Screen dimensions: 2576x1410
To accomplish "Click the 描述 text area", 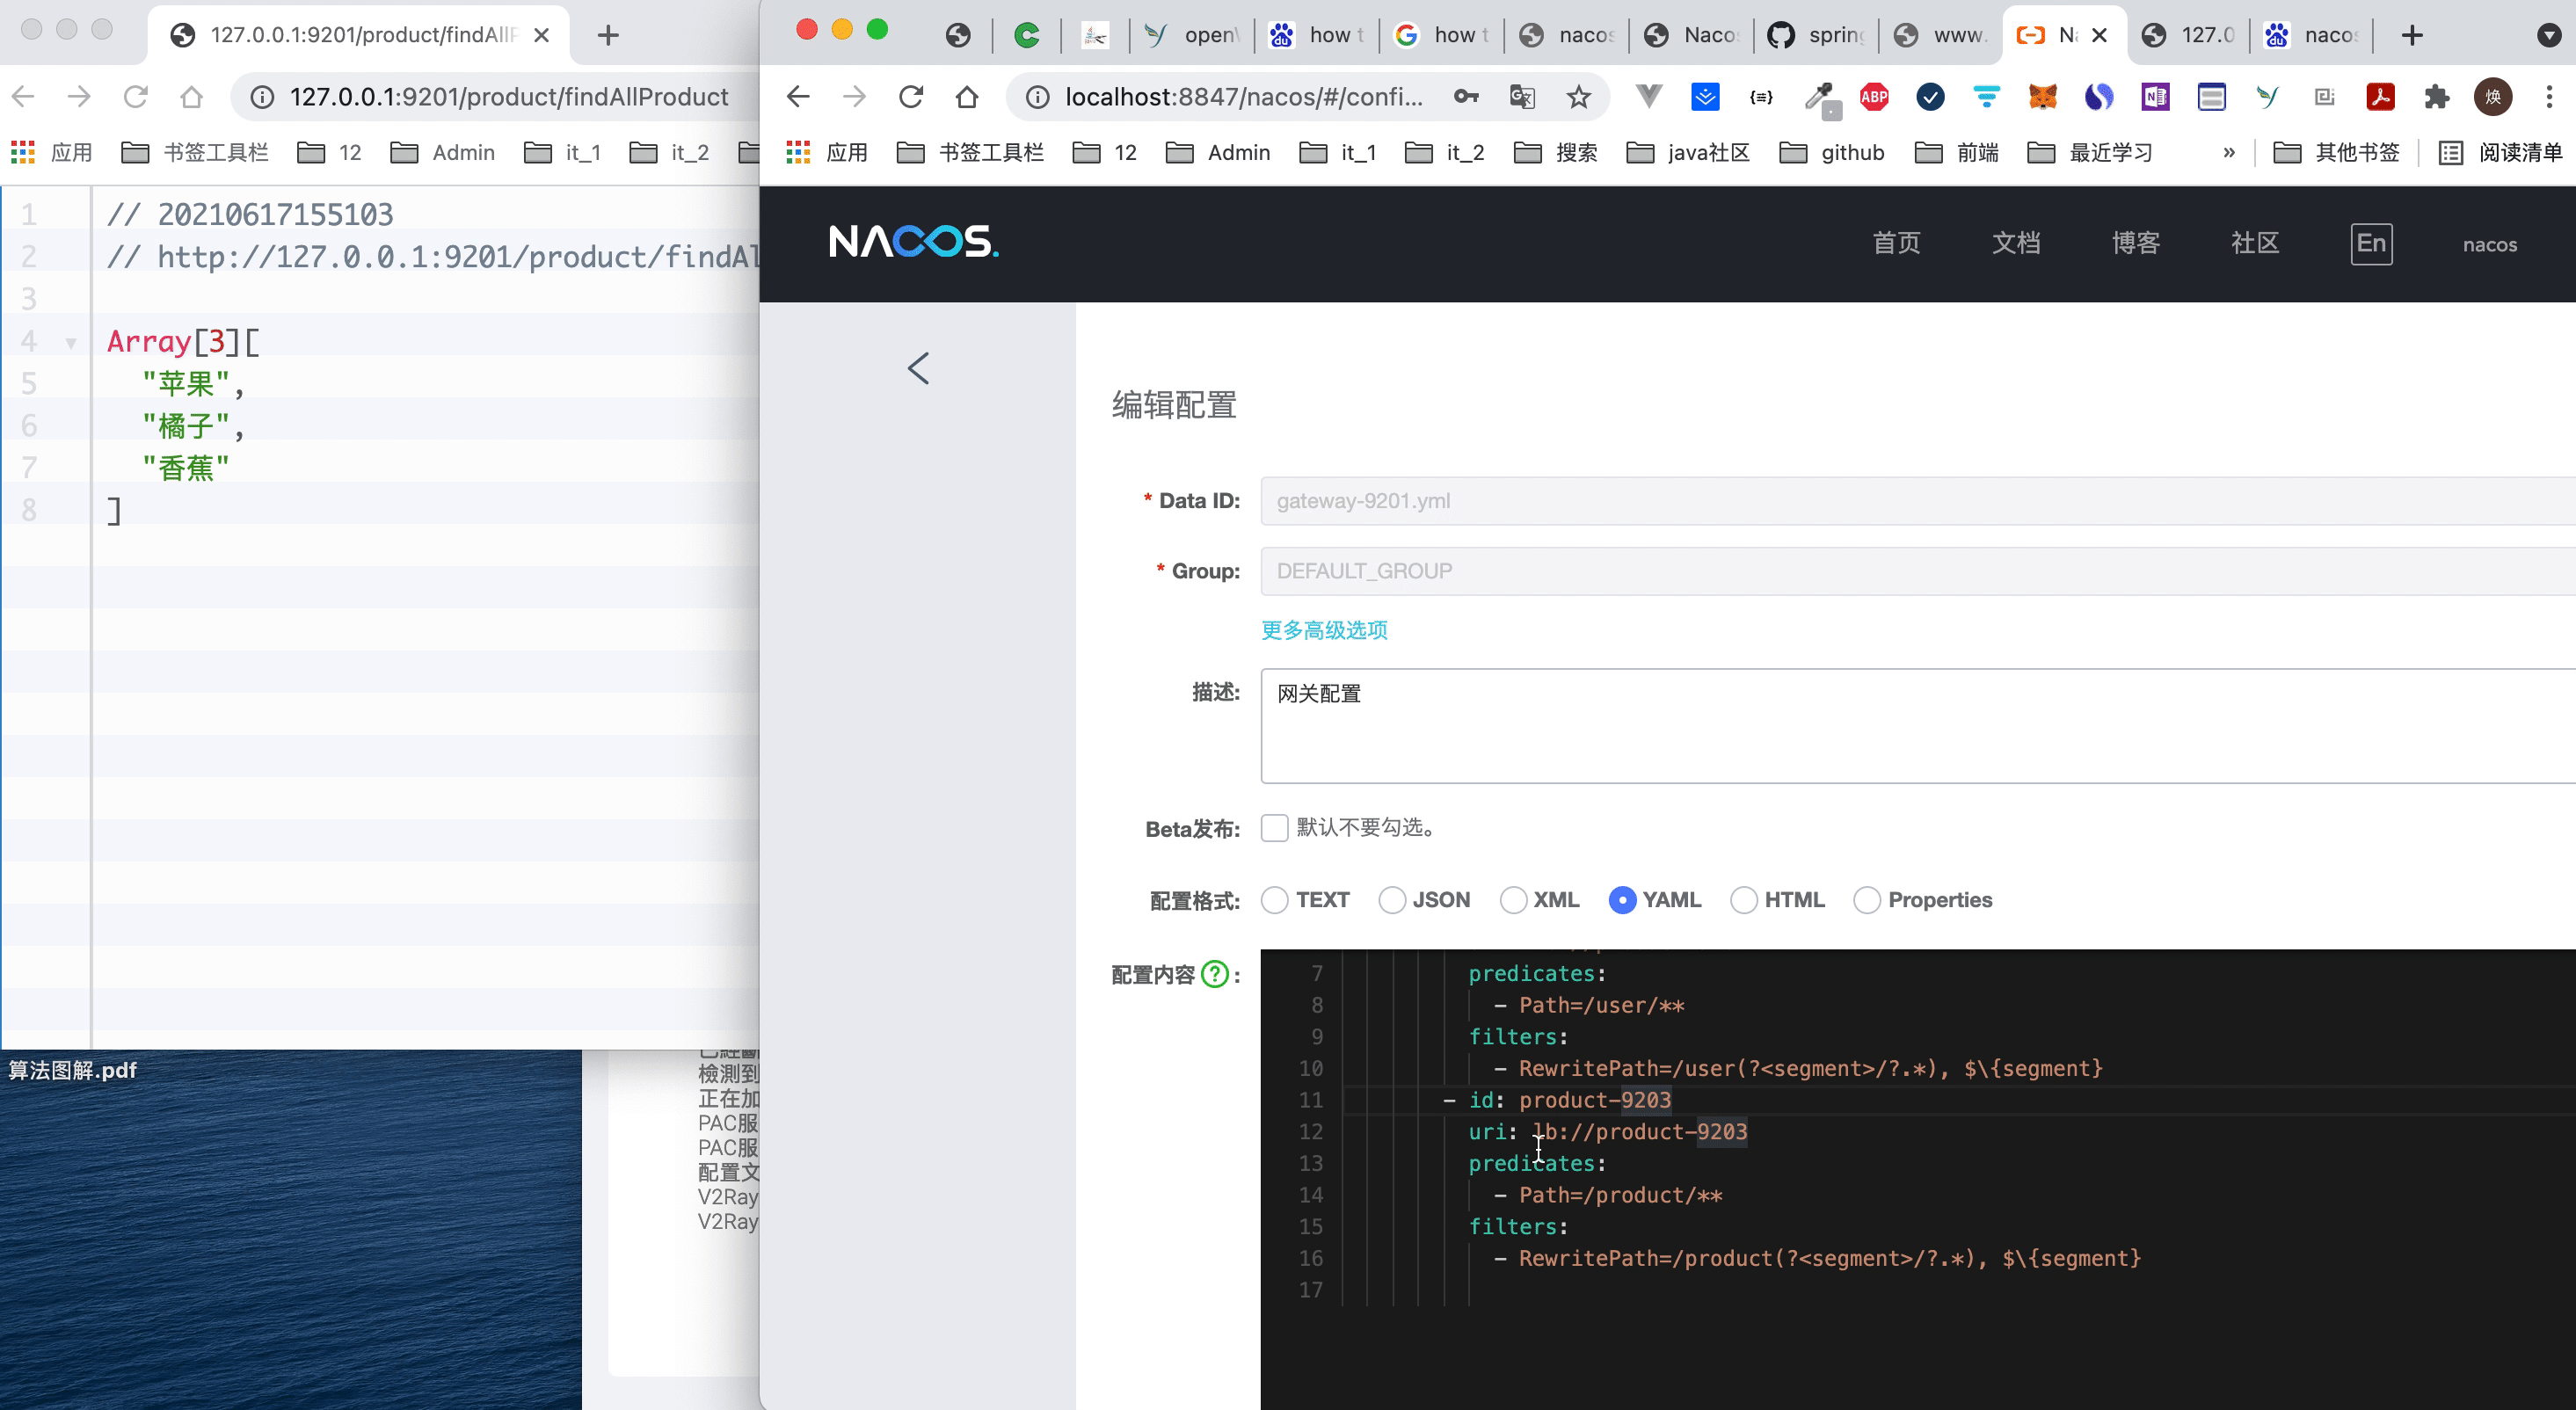I will coord(1918,725).
